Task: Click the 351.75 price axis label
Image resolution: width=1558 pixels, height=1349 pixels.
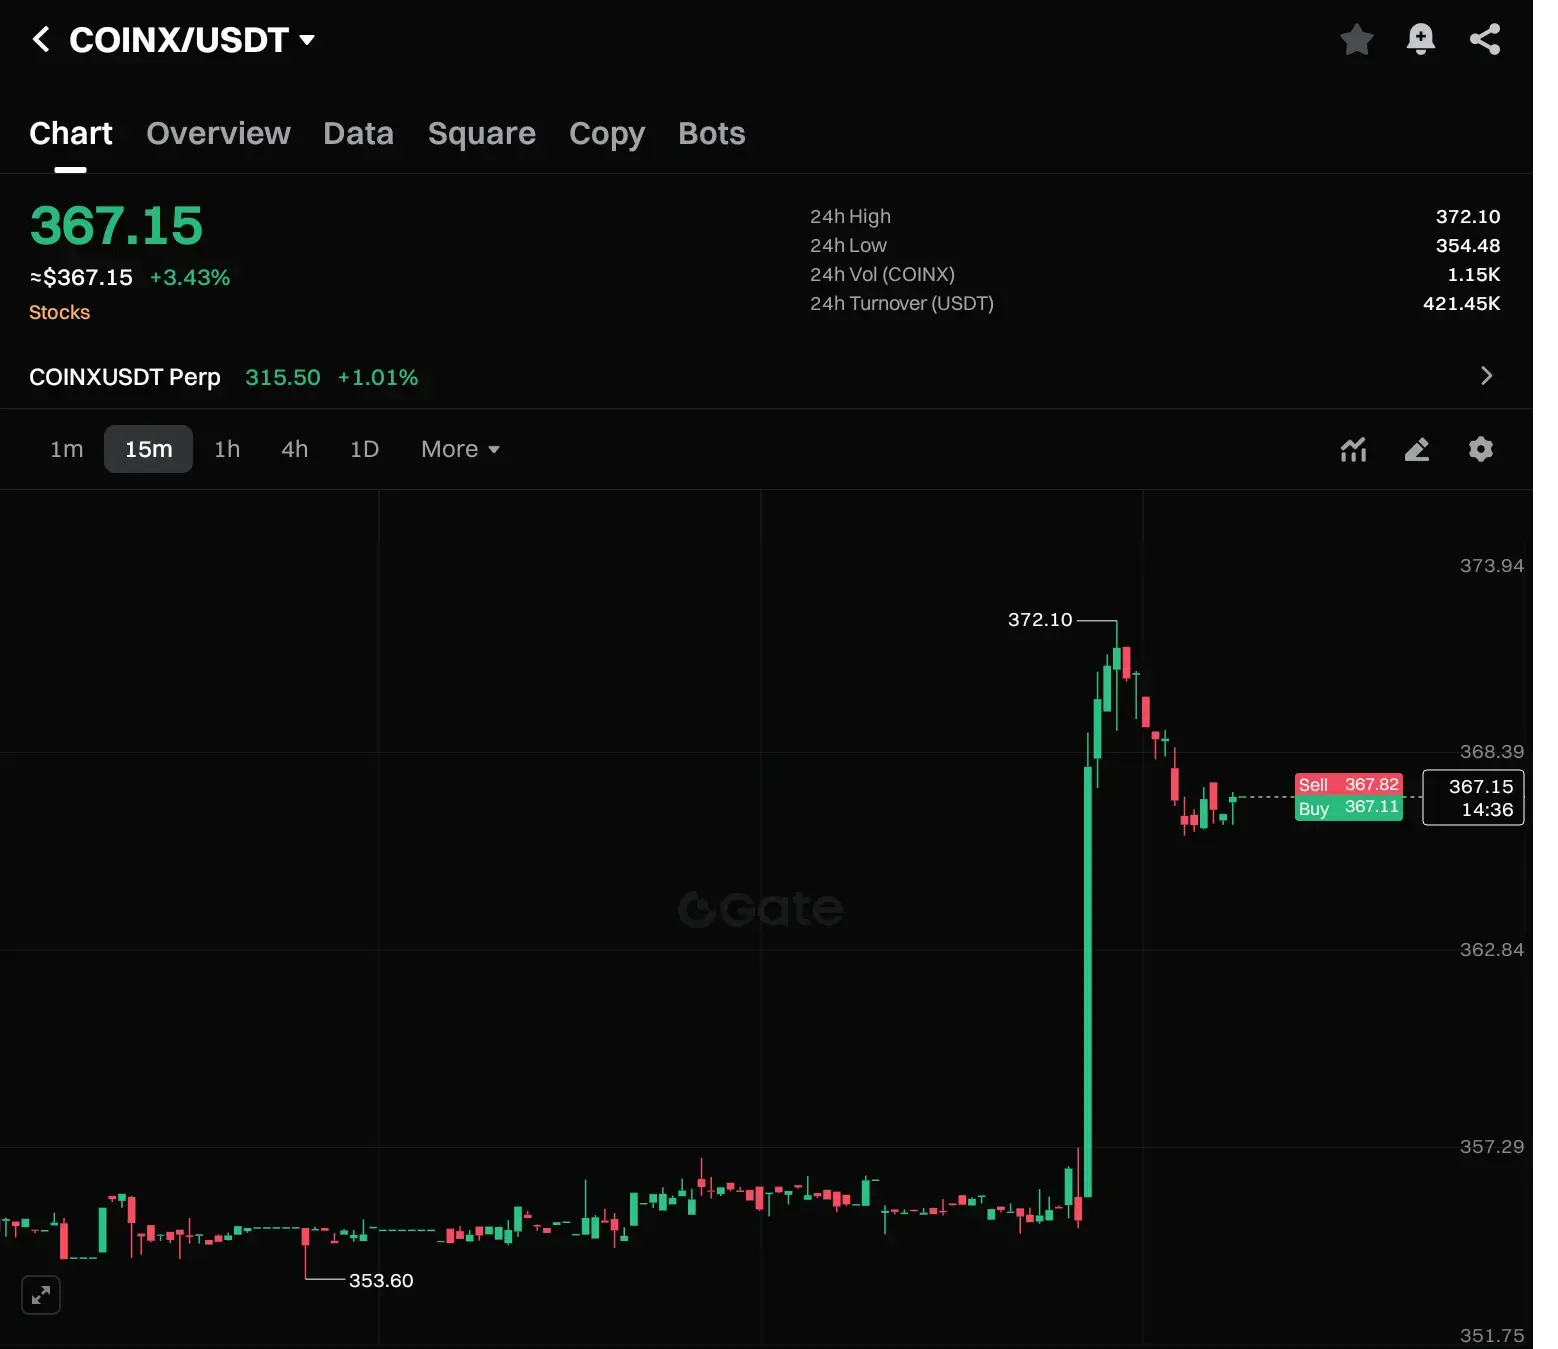Action: [1492, 1336]
